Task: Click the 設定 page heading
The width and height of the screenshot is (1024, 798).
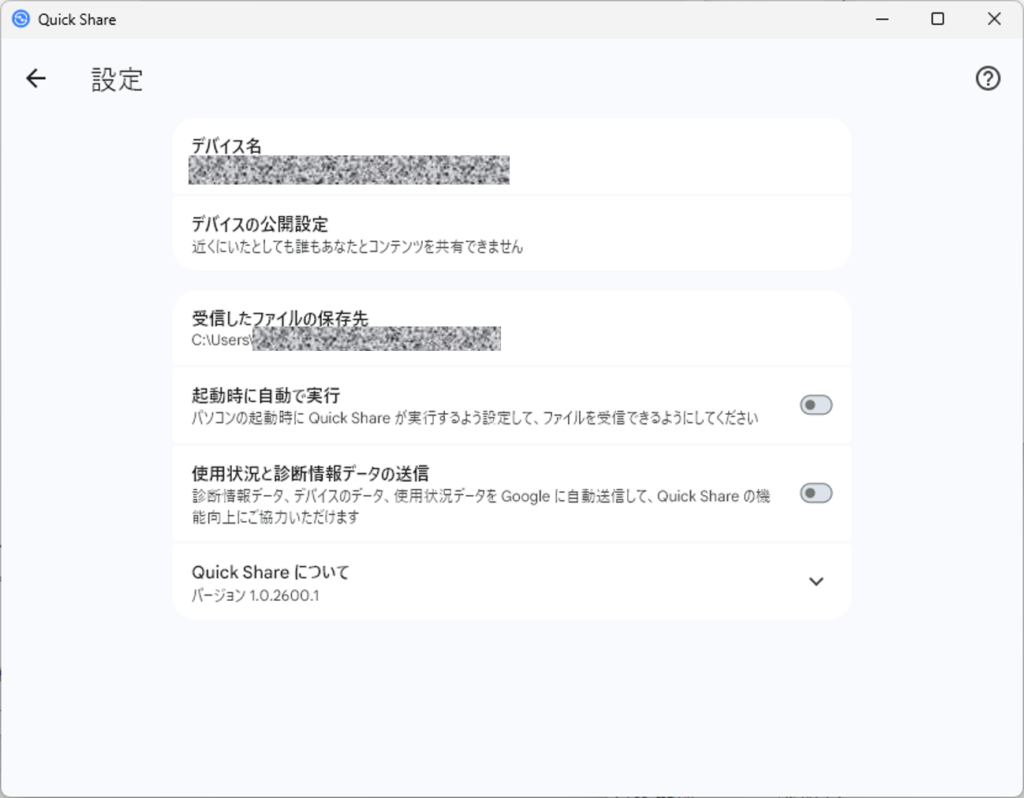Action: [x=117, y=79]
